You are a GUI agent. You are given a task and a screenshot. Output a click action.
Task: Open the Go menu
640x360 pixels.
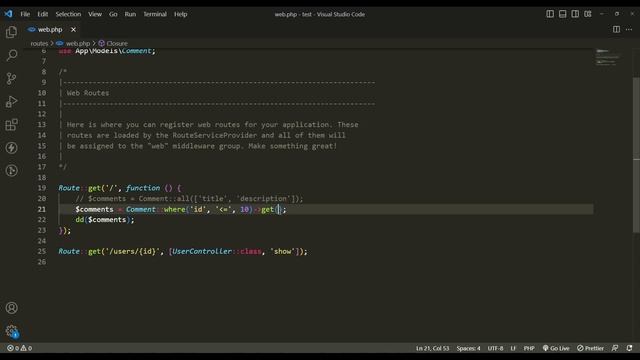point(113,14)
